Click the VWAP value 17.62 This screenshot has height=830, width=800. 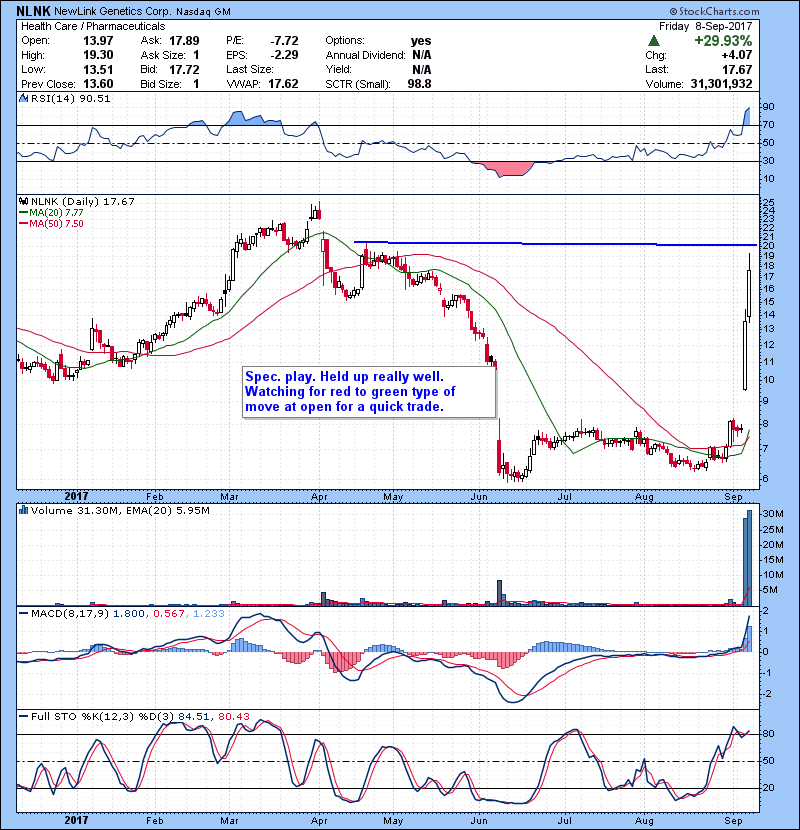point(283,84)
